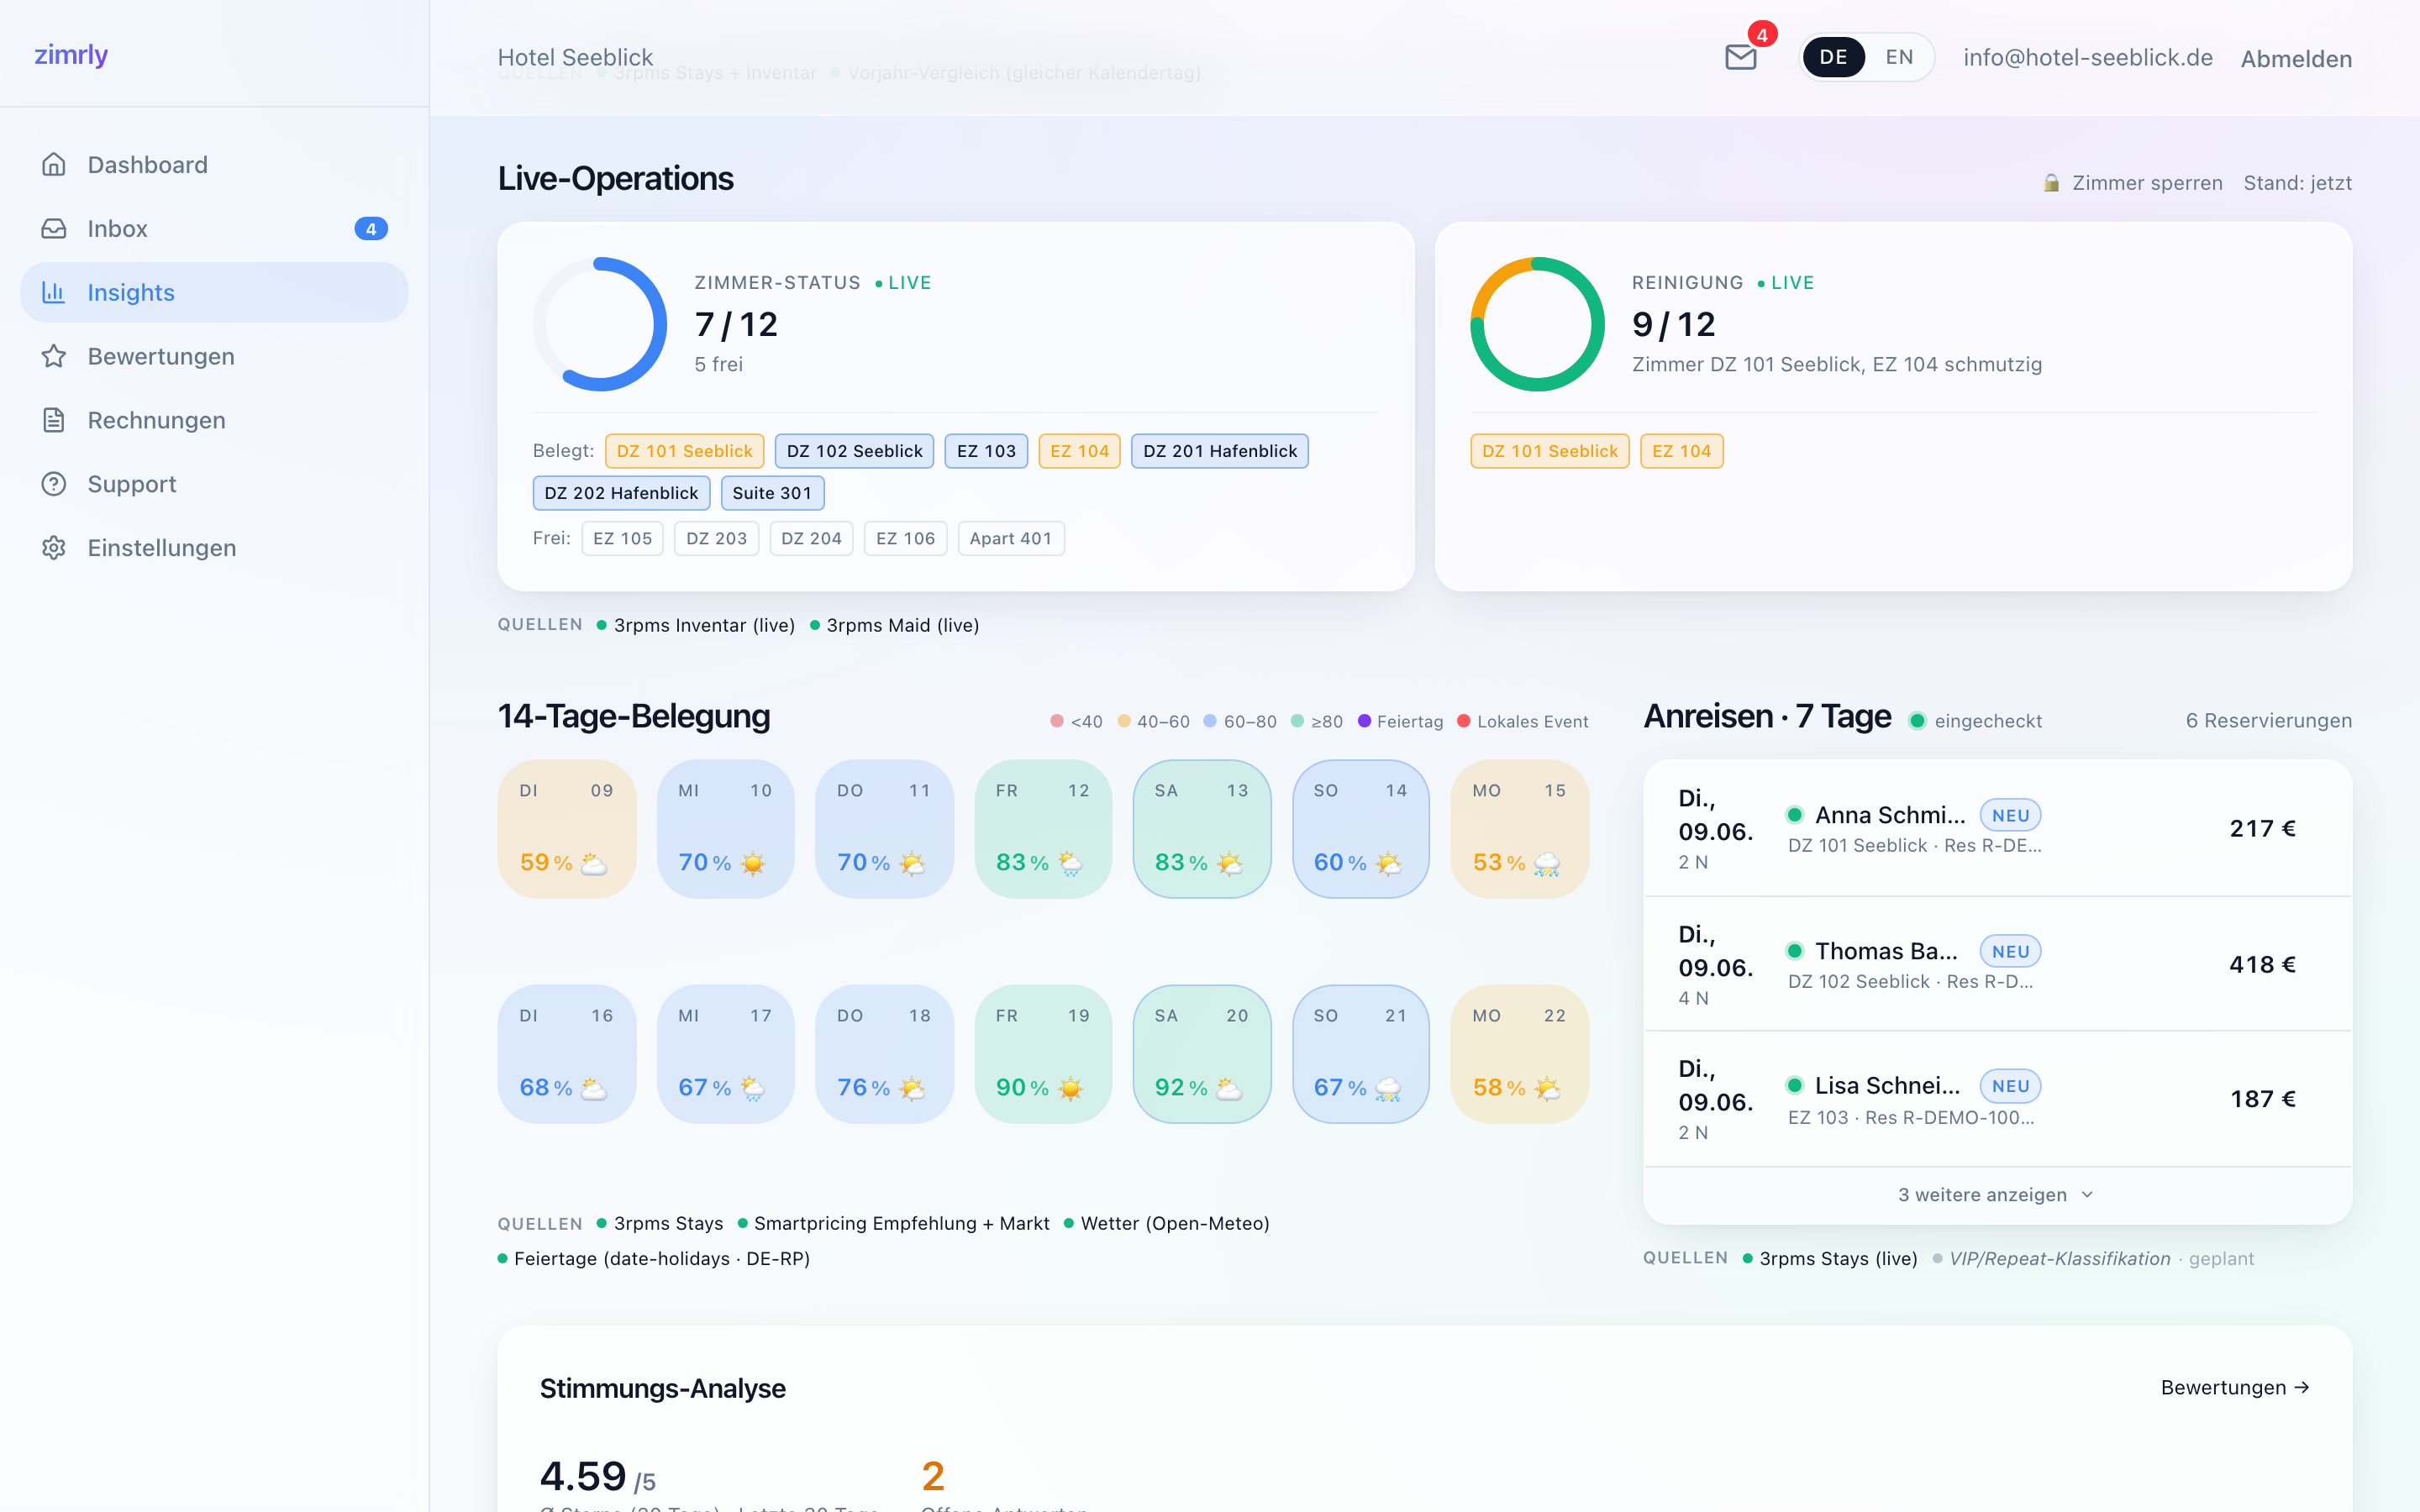The width and height of the screenshot is (2420, 1512).
Task: Open Bewertungen link in Stimmungs-Analyse
Action: [x=2235, y=1388]
